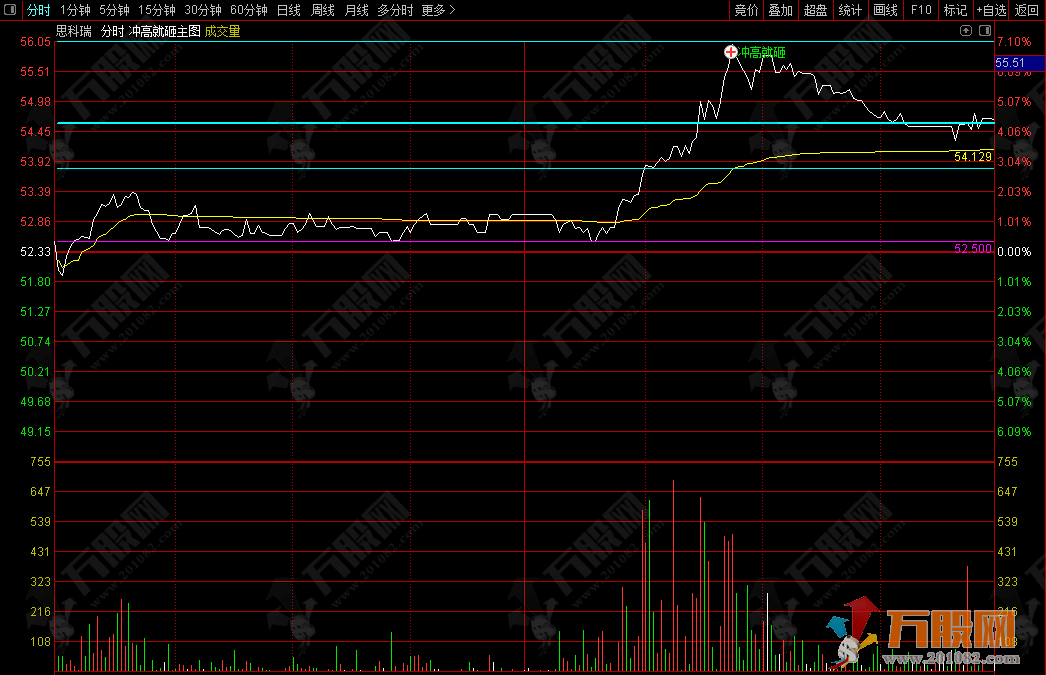
Task: Click the magenta 52.500 level label
Action: coord(973,248)
